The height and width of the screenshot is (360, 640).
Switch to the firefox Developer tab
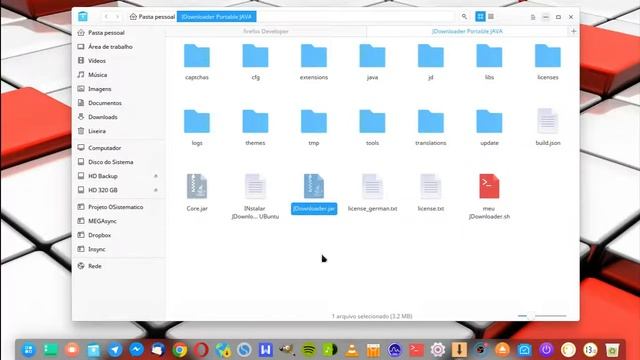(266, 31)
